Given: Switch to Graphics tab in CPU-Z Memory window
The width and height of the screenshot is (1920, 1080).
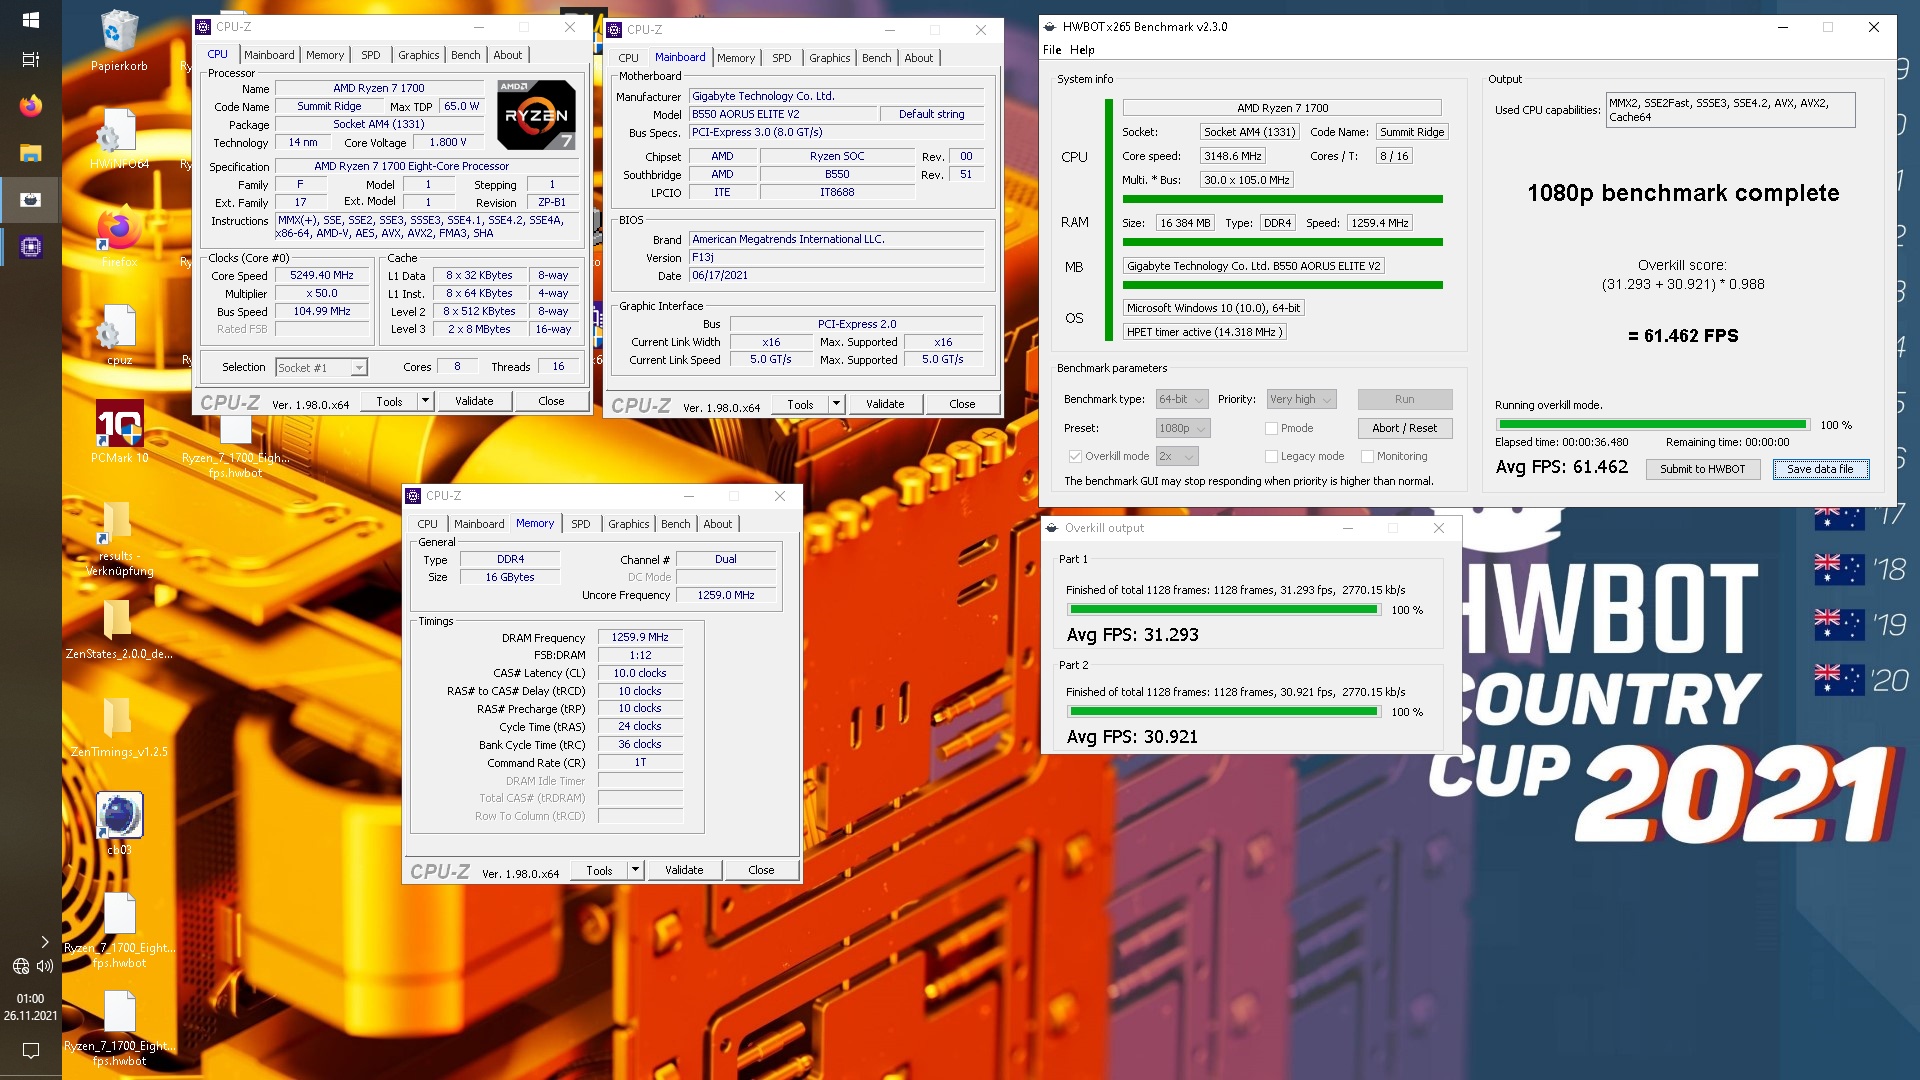Looking at the screenshot, I should 629,524.
